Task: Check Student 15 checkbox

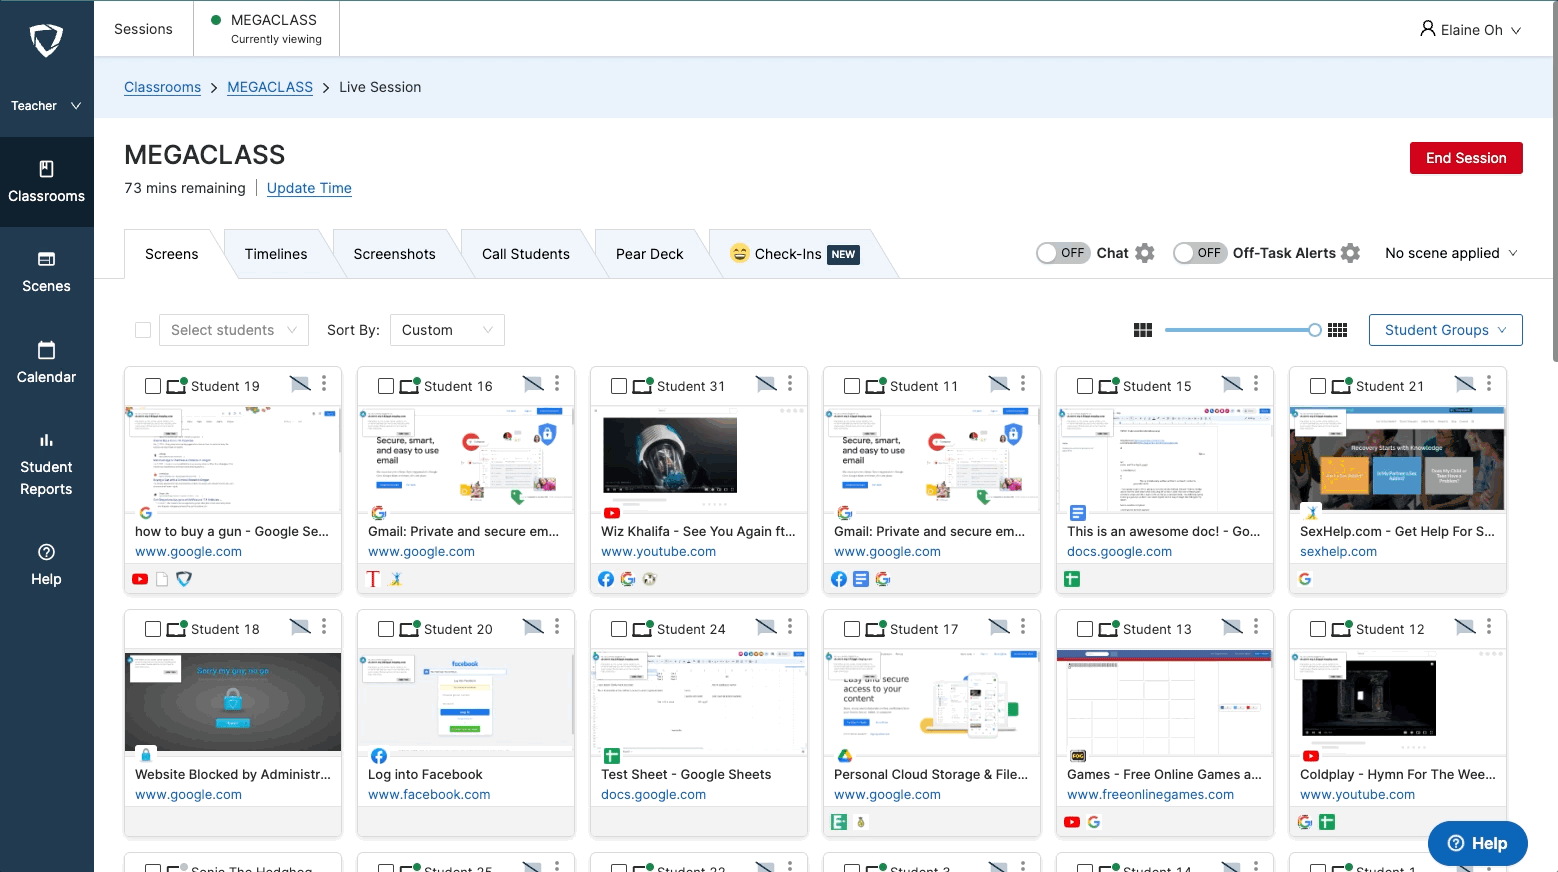Action: (x=1085, y=386)
